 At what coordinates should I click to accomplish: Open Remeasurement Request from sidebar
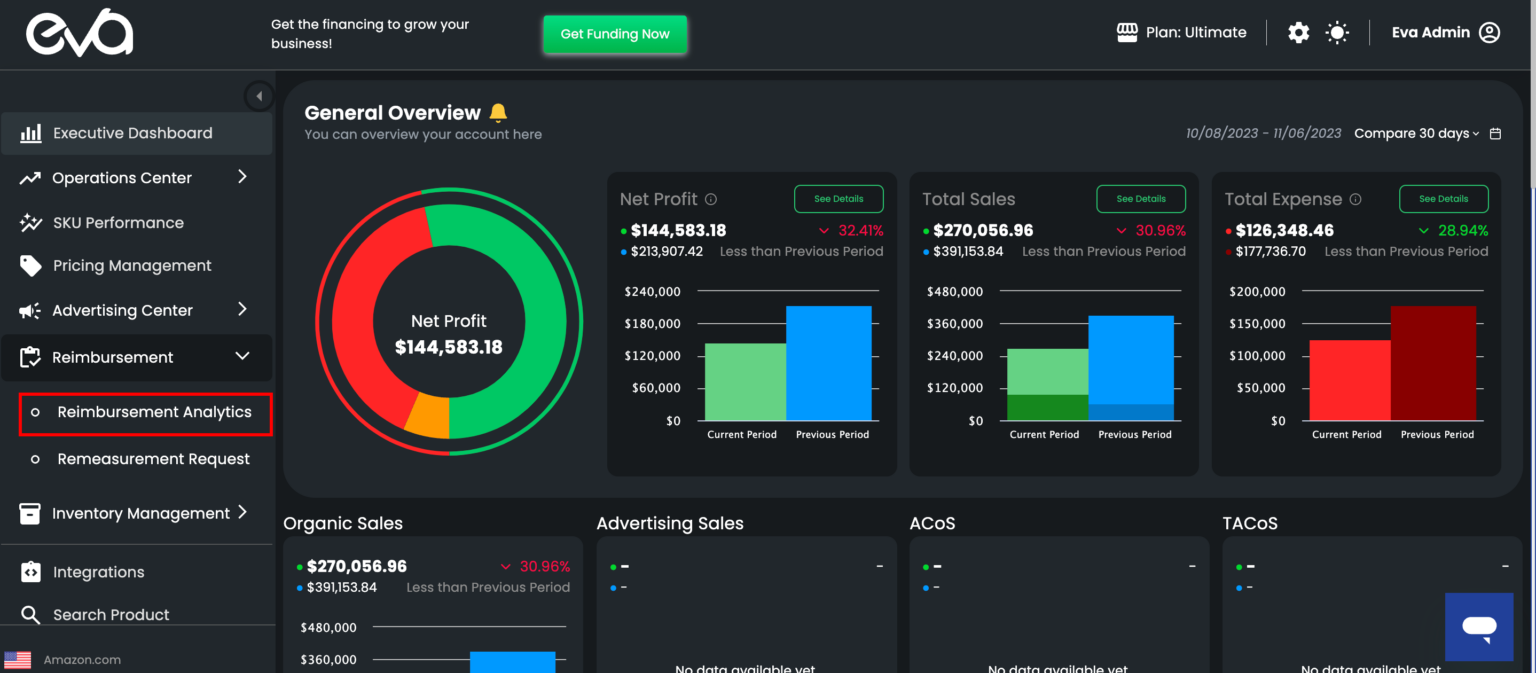click(153, 458)
